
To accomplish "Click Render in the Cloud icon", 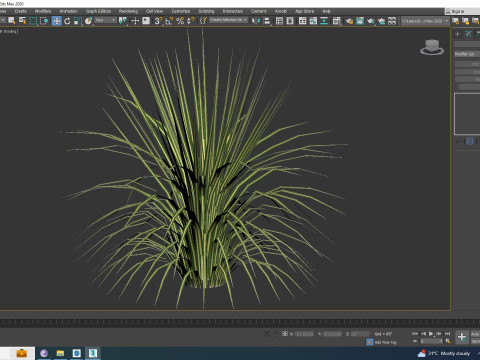I will (381, 21).
